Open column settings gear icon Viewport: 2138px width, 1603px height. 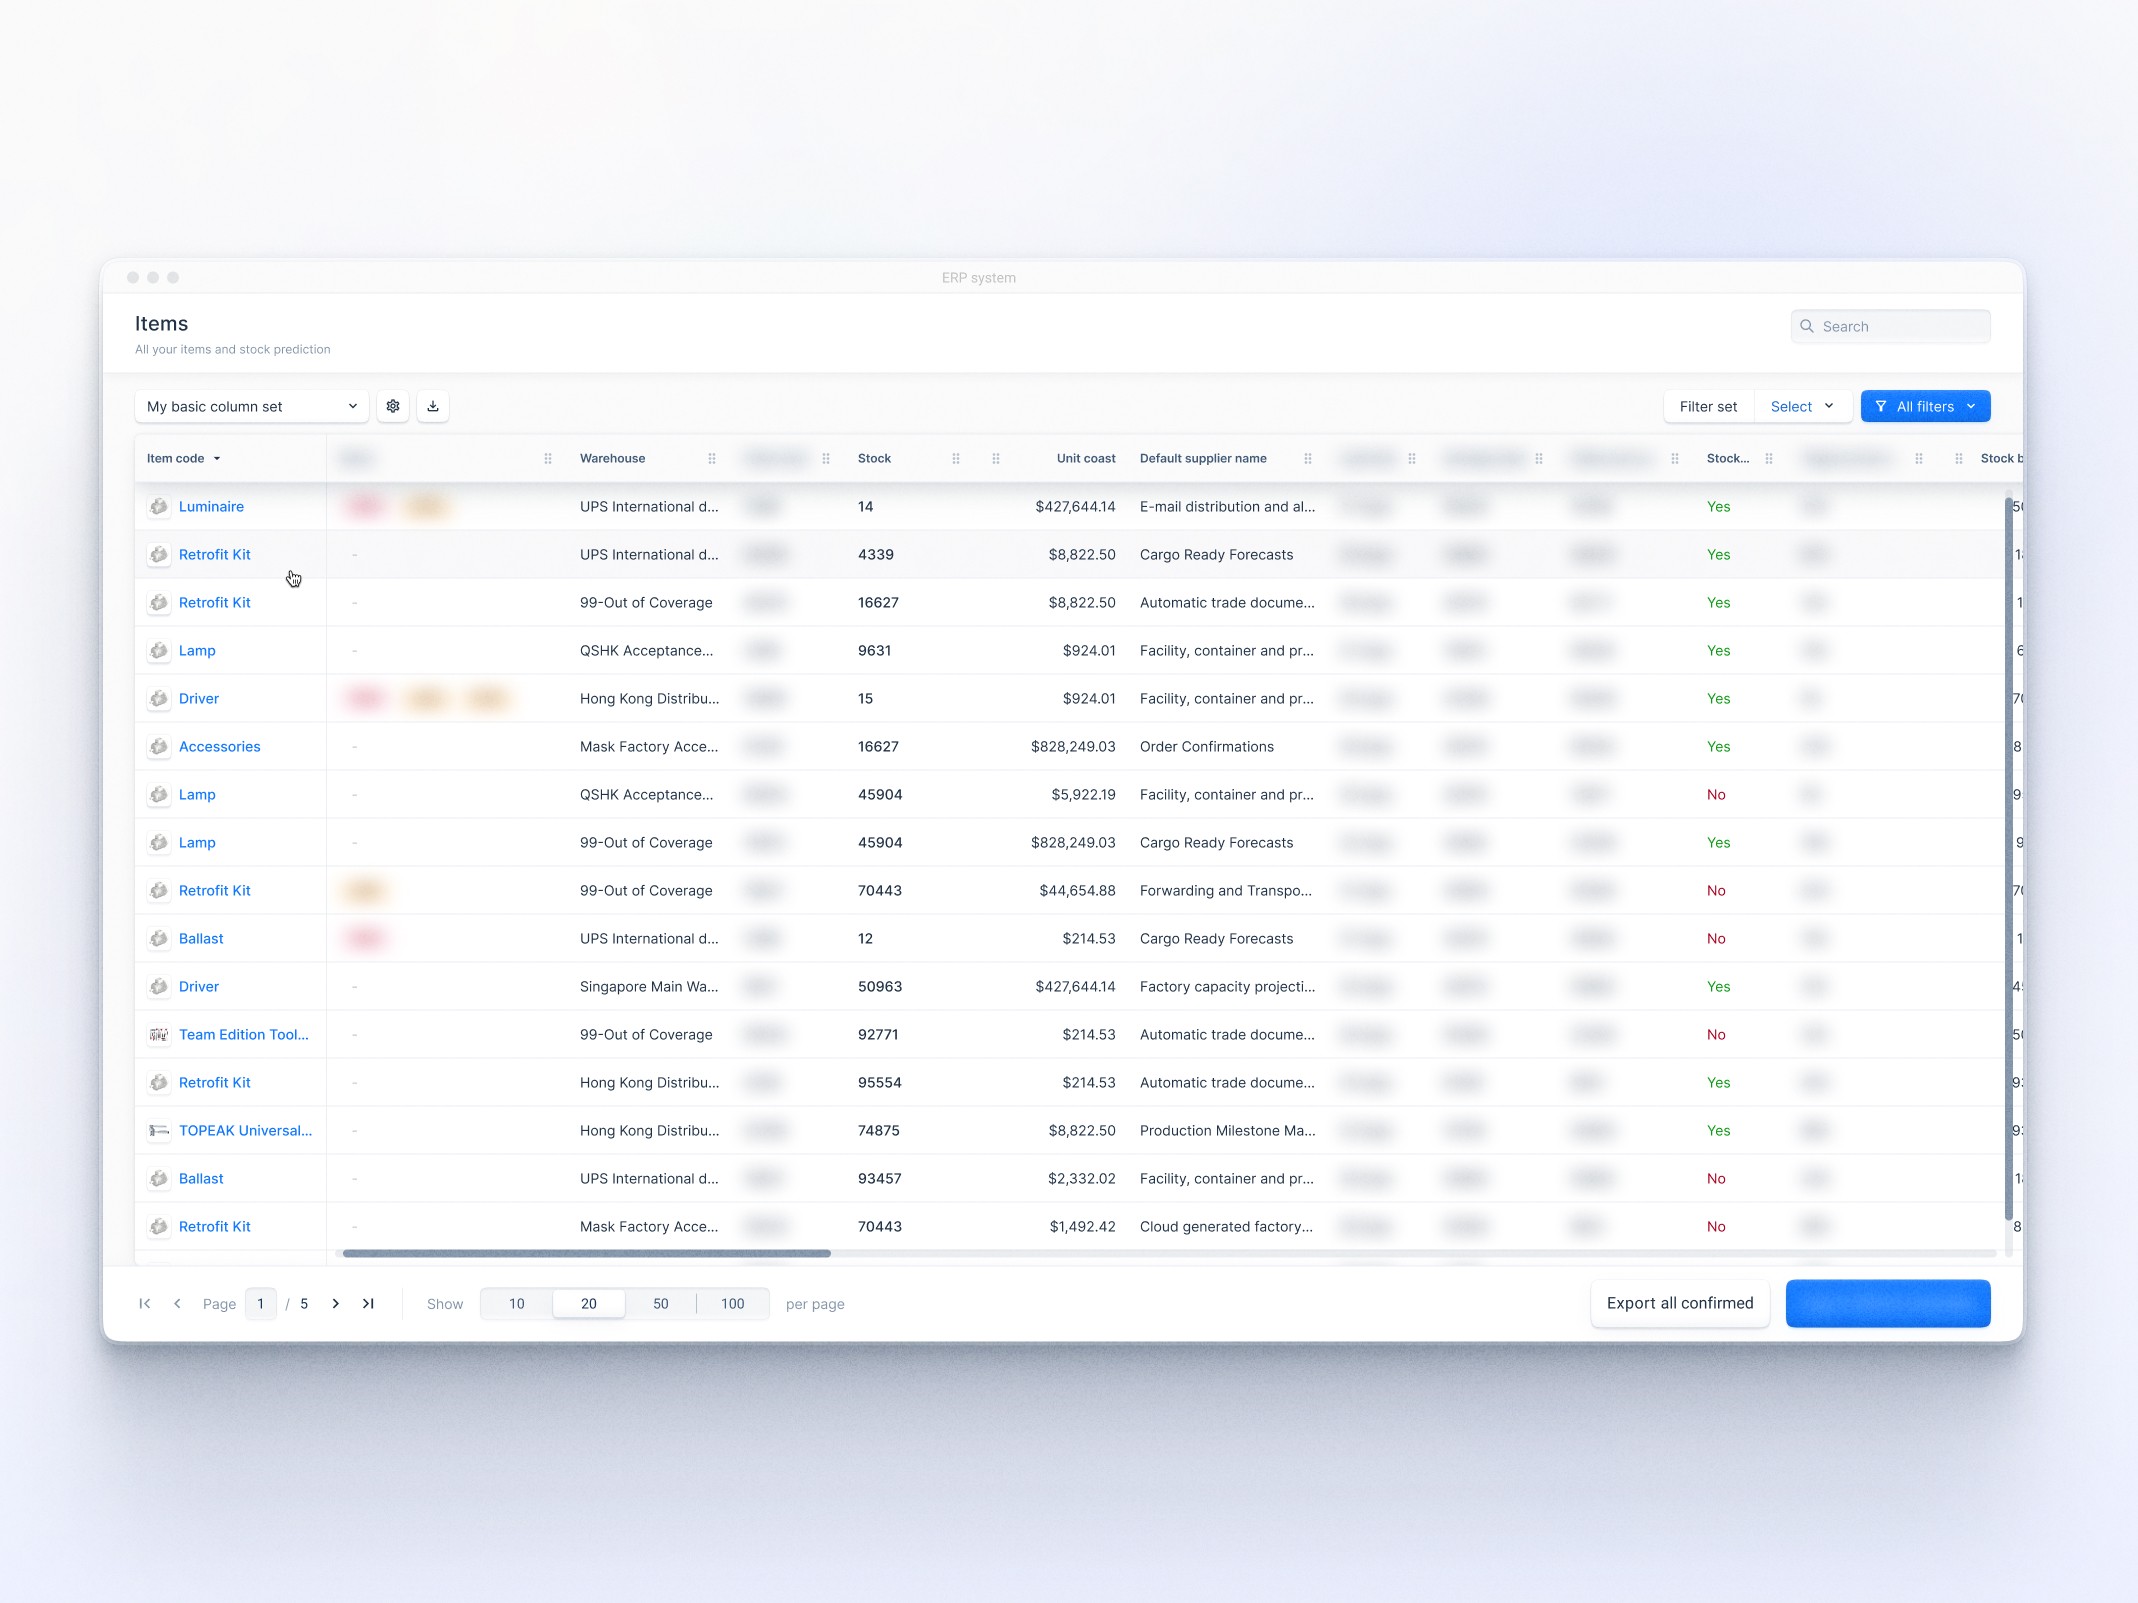click(393, 406)
